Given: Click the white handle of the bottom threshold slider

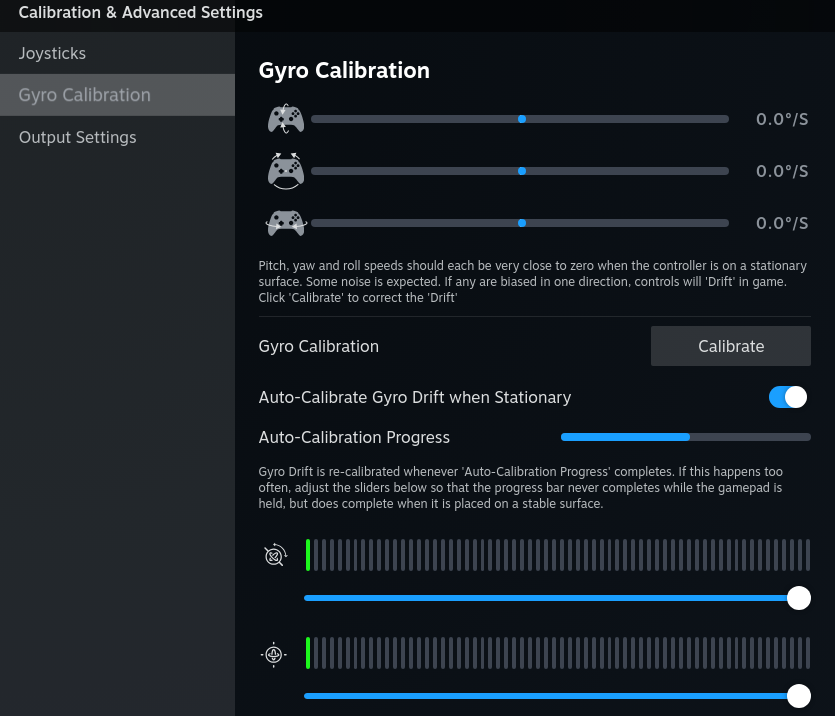Looking at the screenshot, I should (798, 696).
